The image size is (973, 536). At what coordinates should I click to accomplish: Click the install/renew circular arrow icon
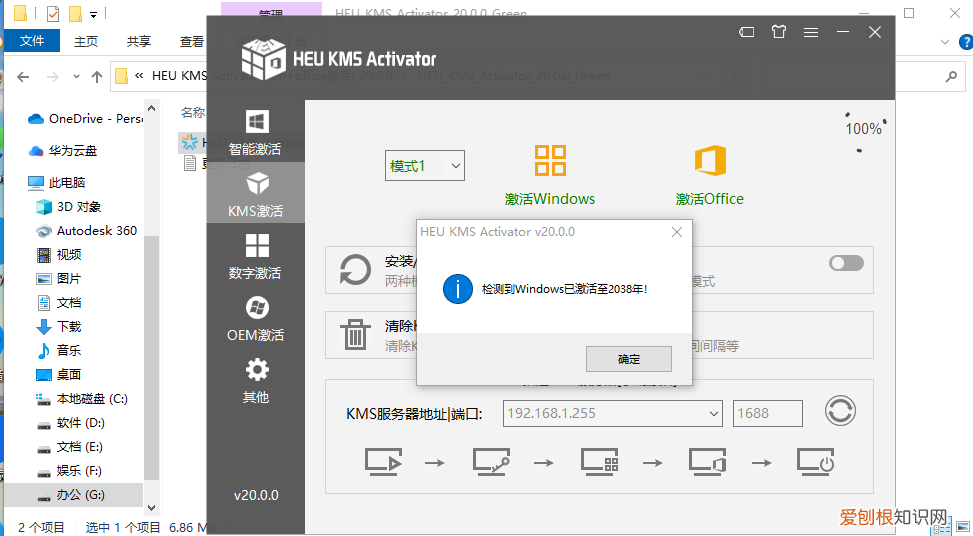355,270
